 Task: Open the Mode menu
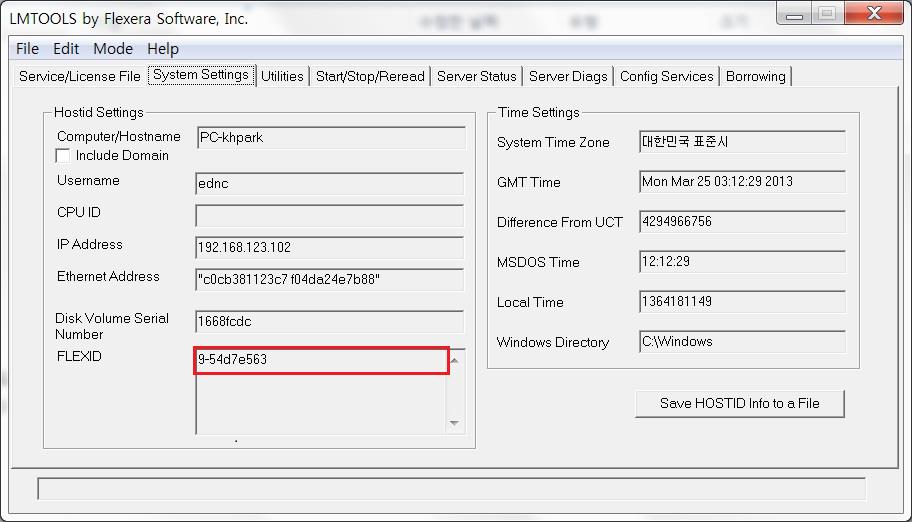pos(113,49)
